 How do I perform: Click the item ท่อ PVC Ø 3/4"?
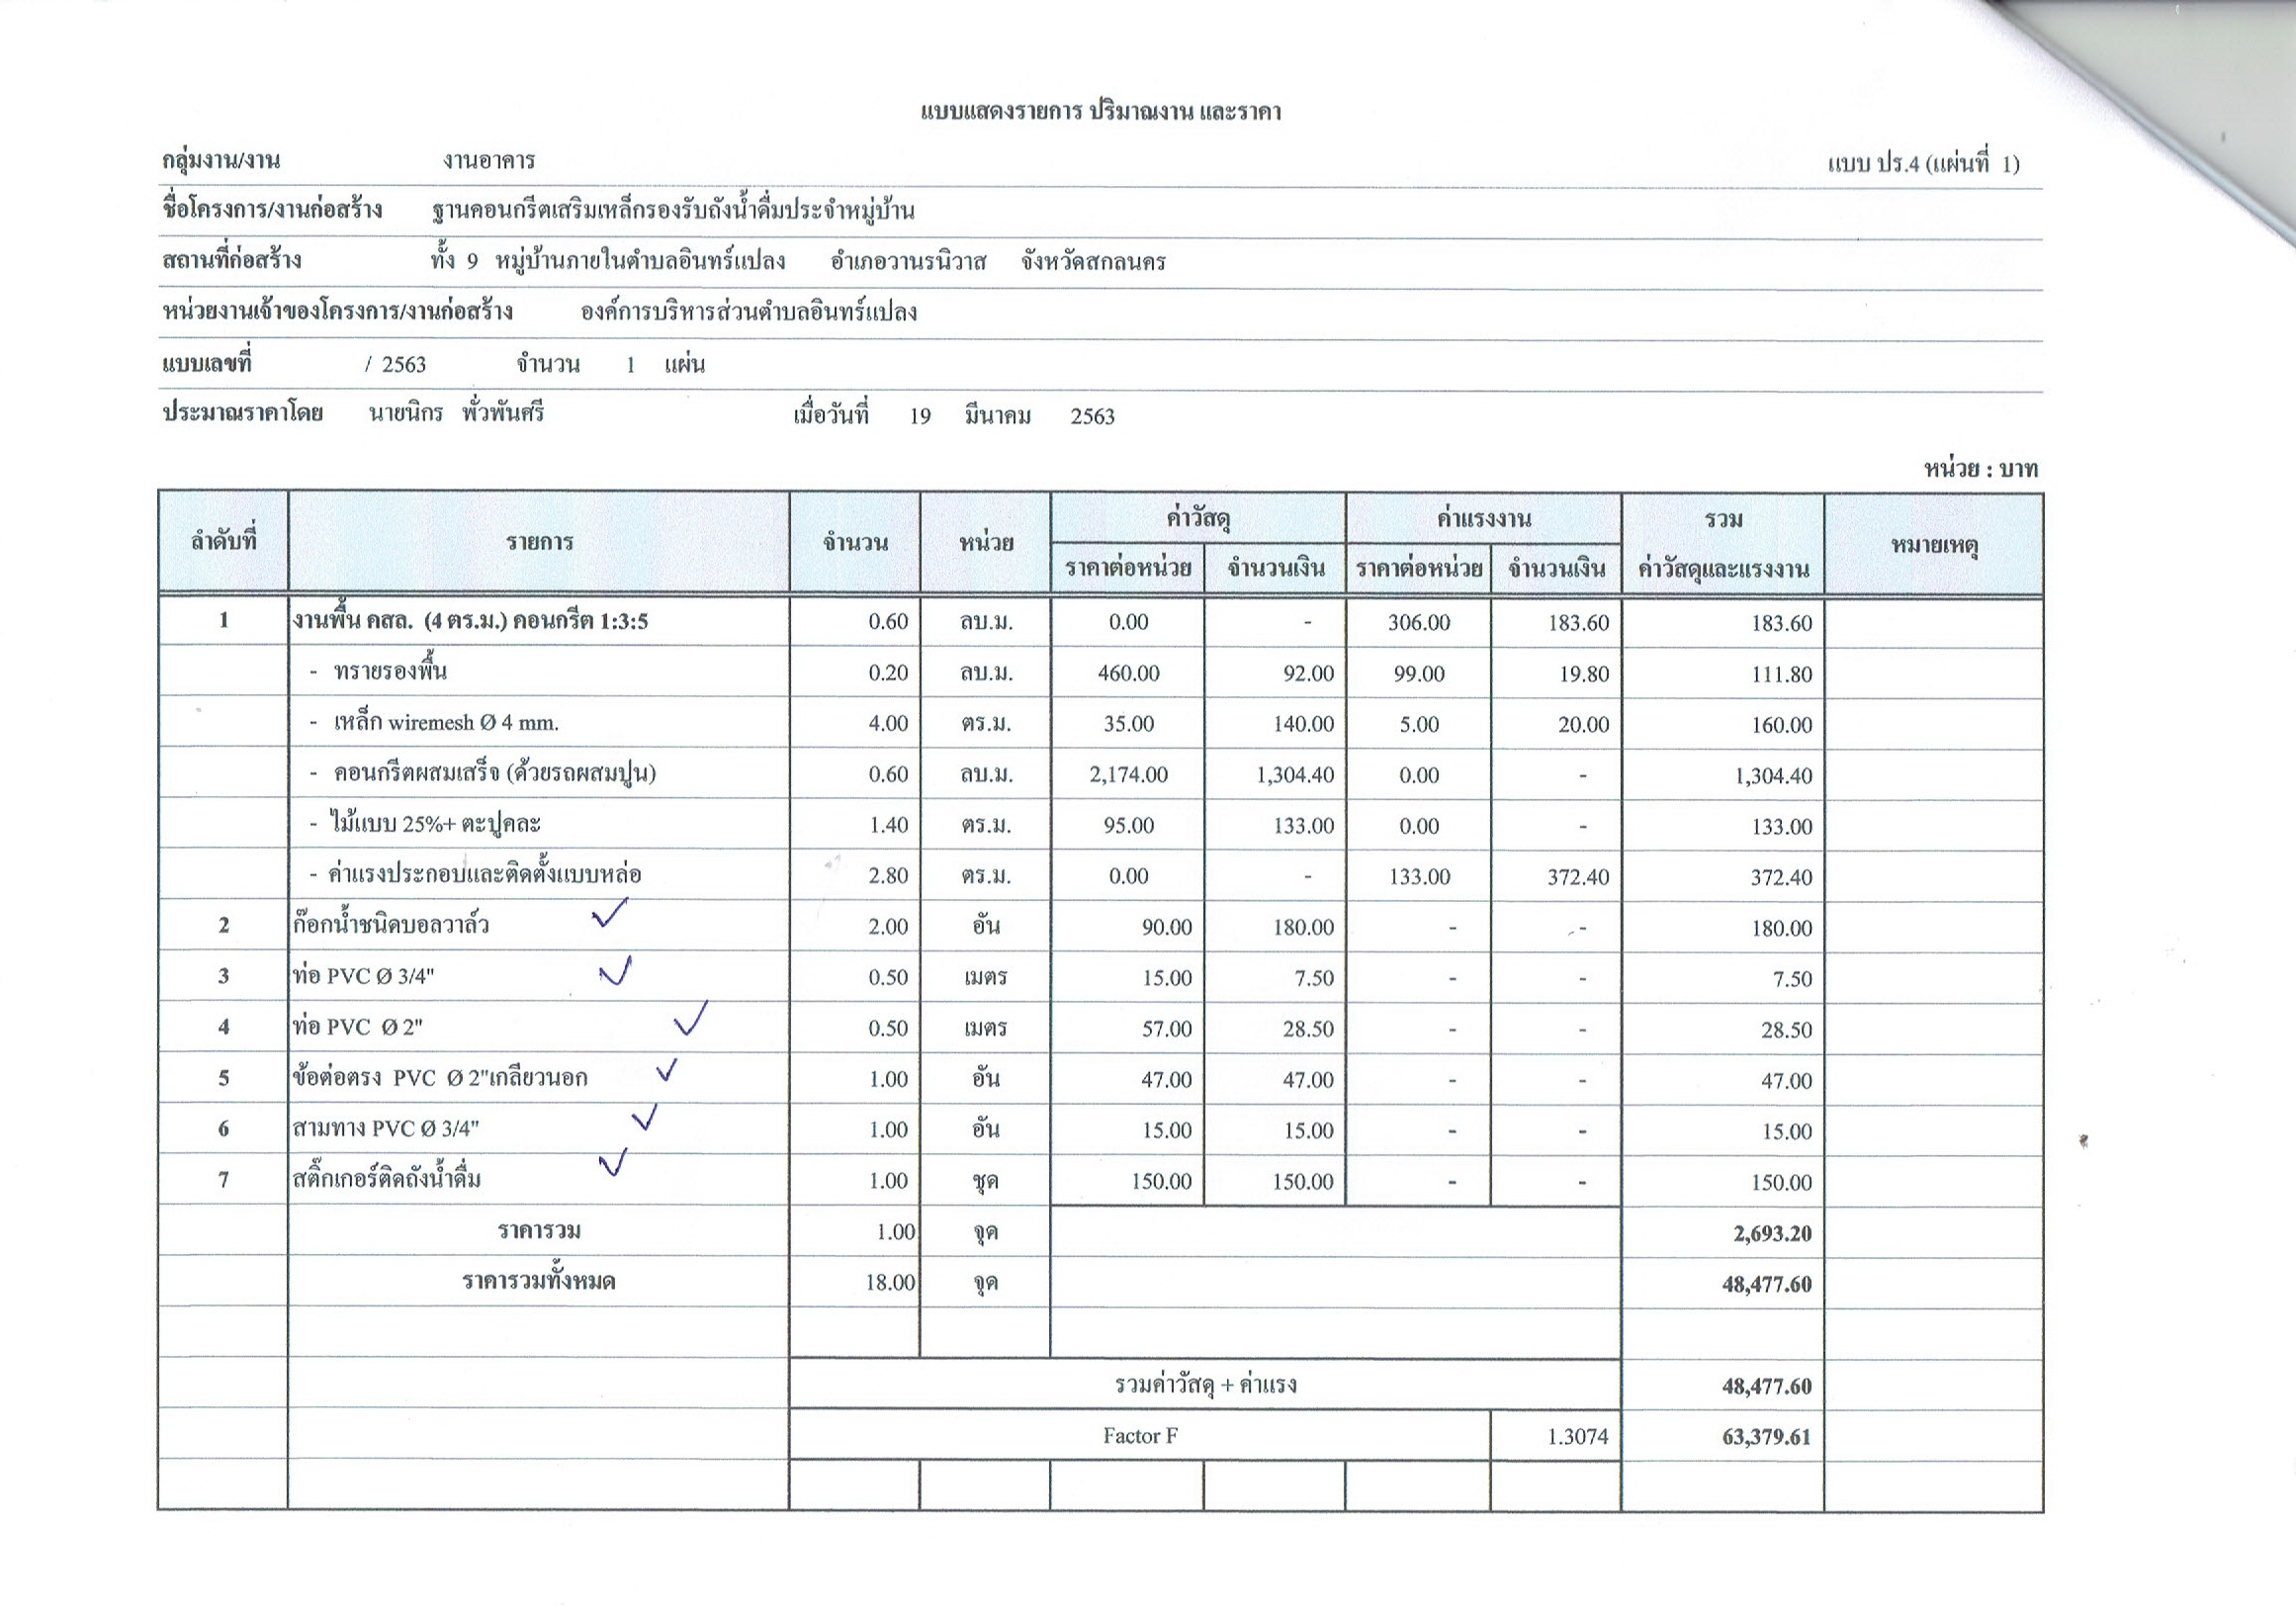coord(363,976)
